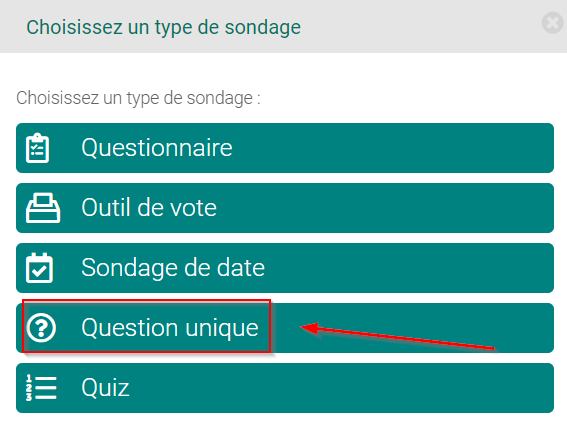Click the empty right side of the Quiz bar

[342, 388]
